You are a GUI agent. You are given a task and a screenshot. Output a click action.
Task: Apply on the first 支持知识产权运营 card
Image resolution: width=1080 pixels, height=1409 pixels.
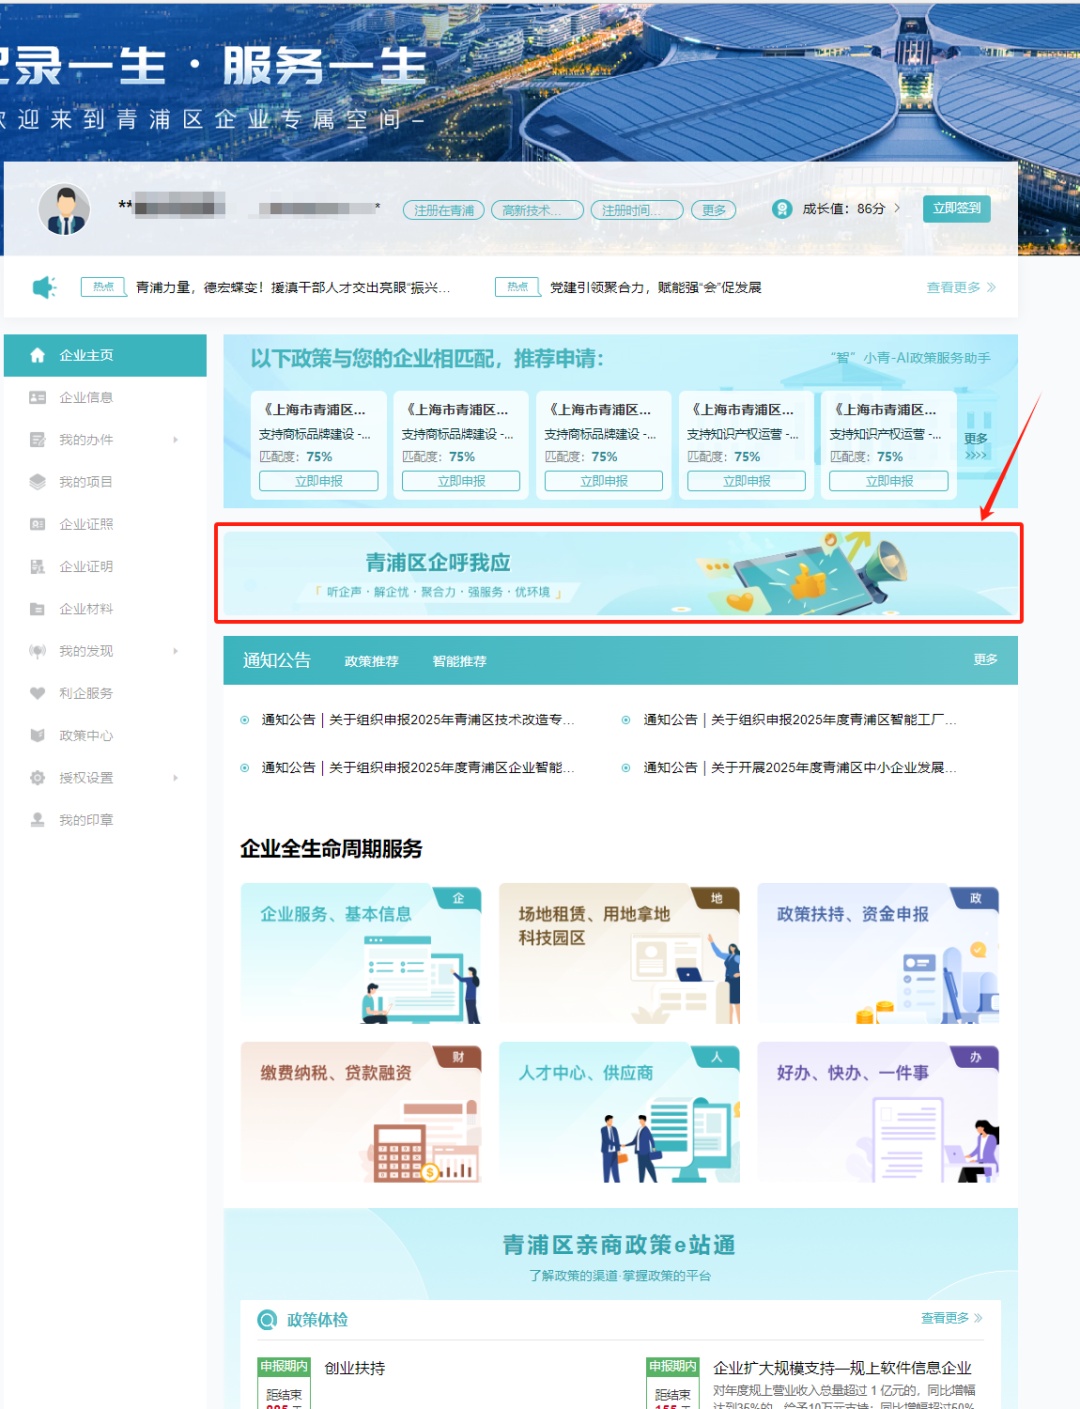coord(746,481)
